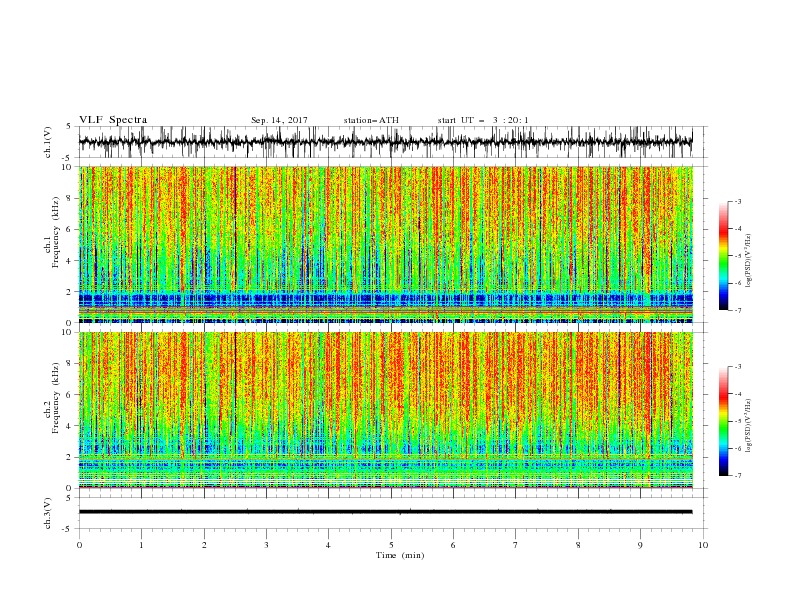Click the 'start UT = 3 :20: 1' text
Viewport: 792px width, 612px height.
[x=483, y=120]
